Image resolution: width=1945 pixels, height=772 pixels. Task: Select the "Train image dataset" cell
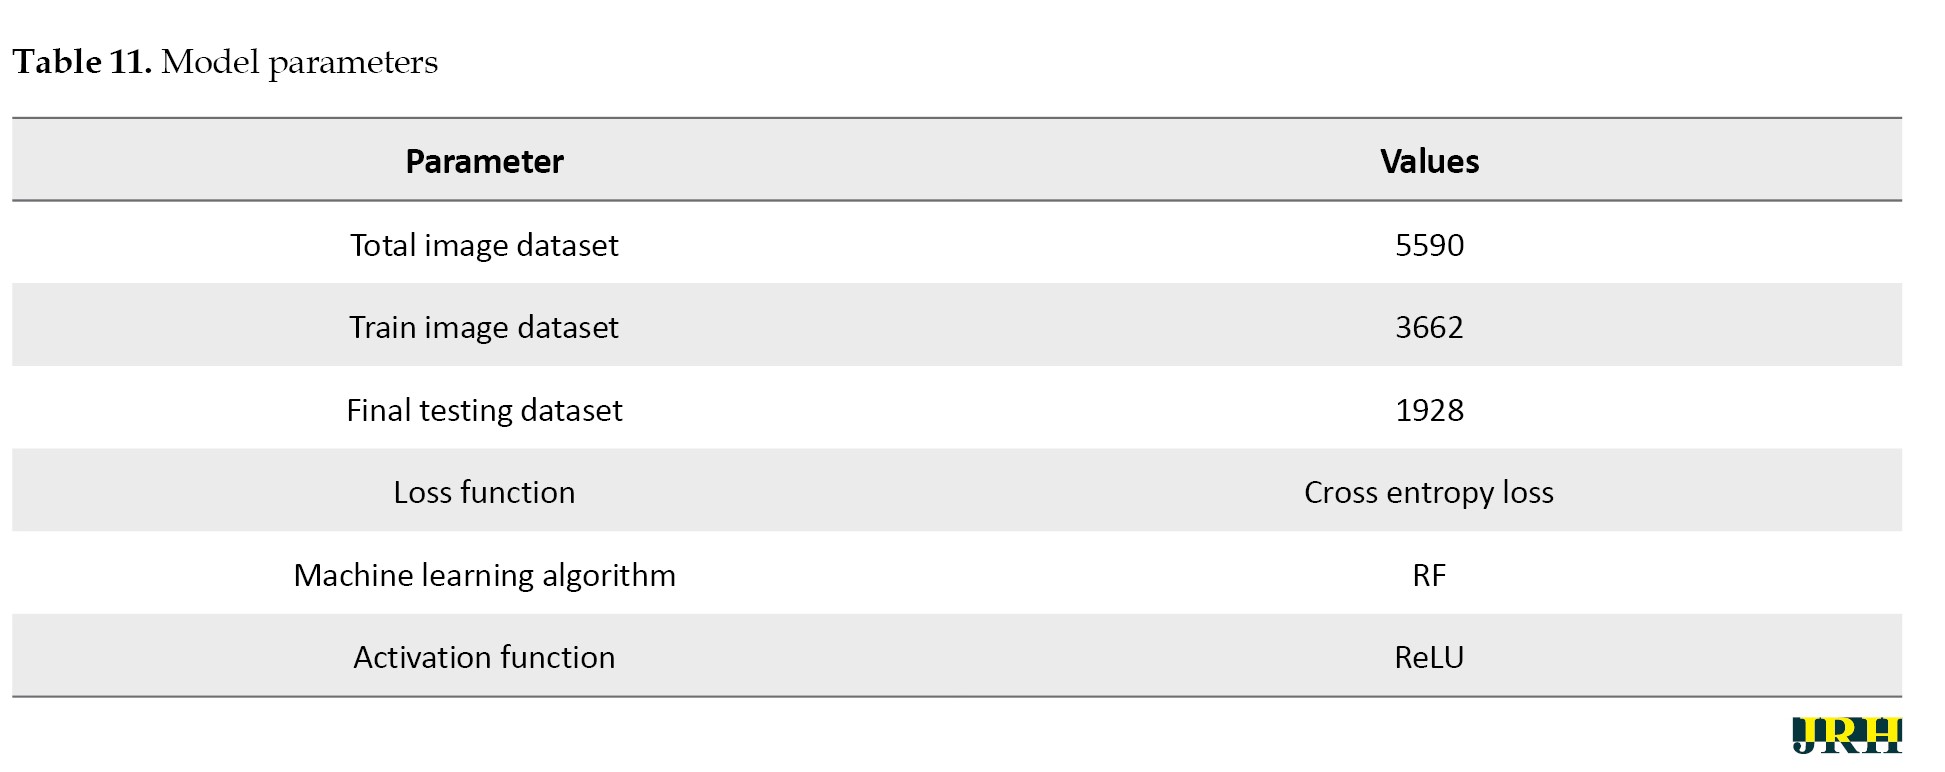coord(484,327)
